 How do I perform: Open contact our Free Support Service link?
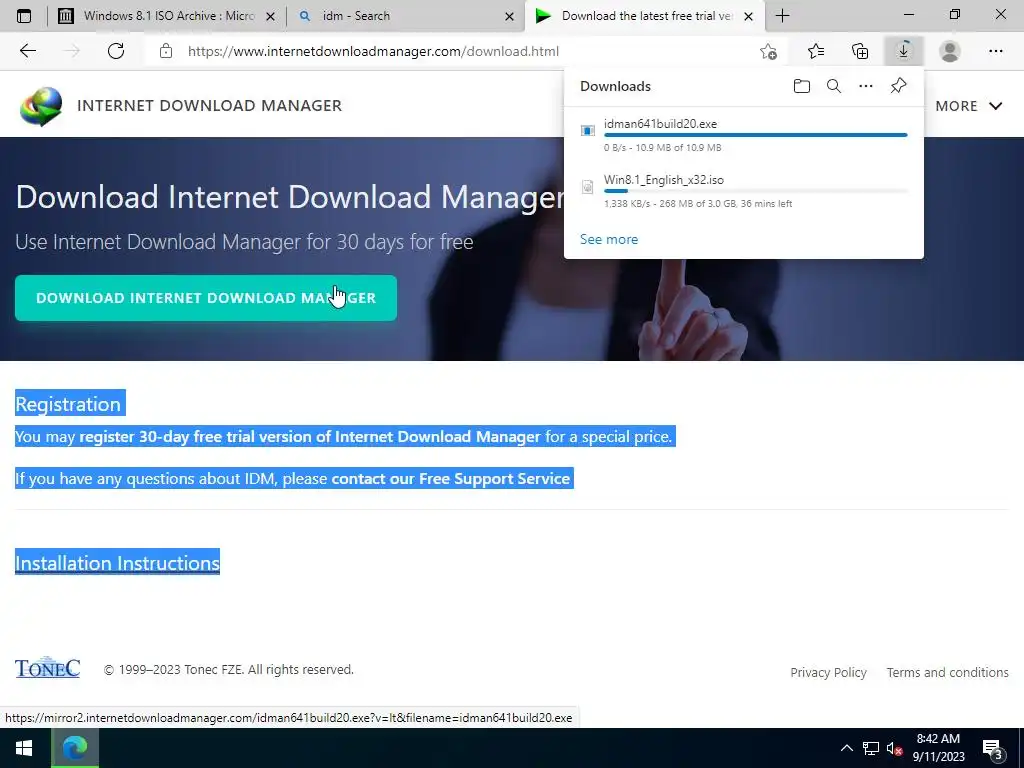click(x=451, y=478)
